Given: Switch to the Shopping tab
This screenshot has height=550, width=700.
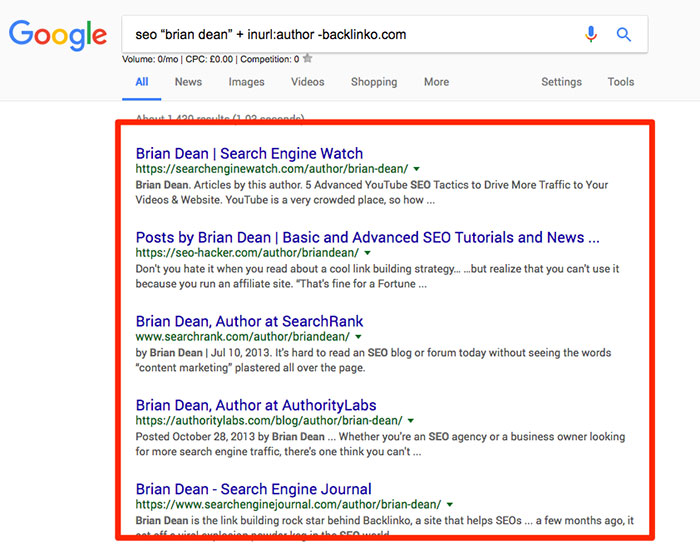Looking at the screenshot, I should pos(374,82).
